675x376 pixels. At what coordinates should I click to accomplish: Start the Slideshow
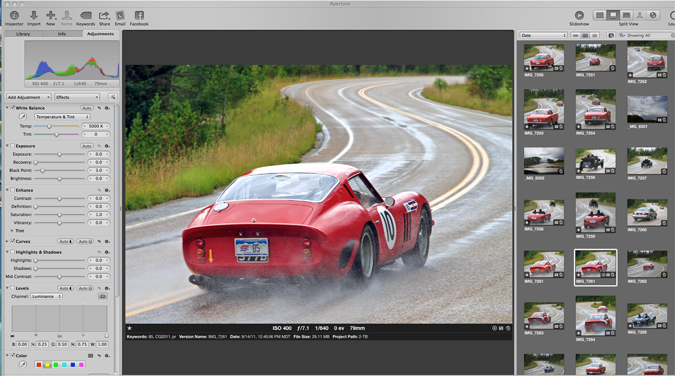[x=579, y=16]
